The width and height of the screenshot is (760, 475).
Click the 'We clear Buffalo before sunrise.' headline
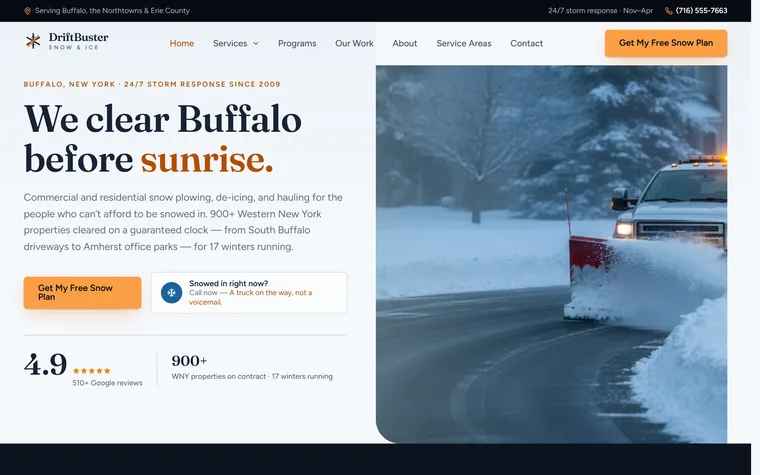(162, 139)
